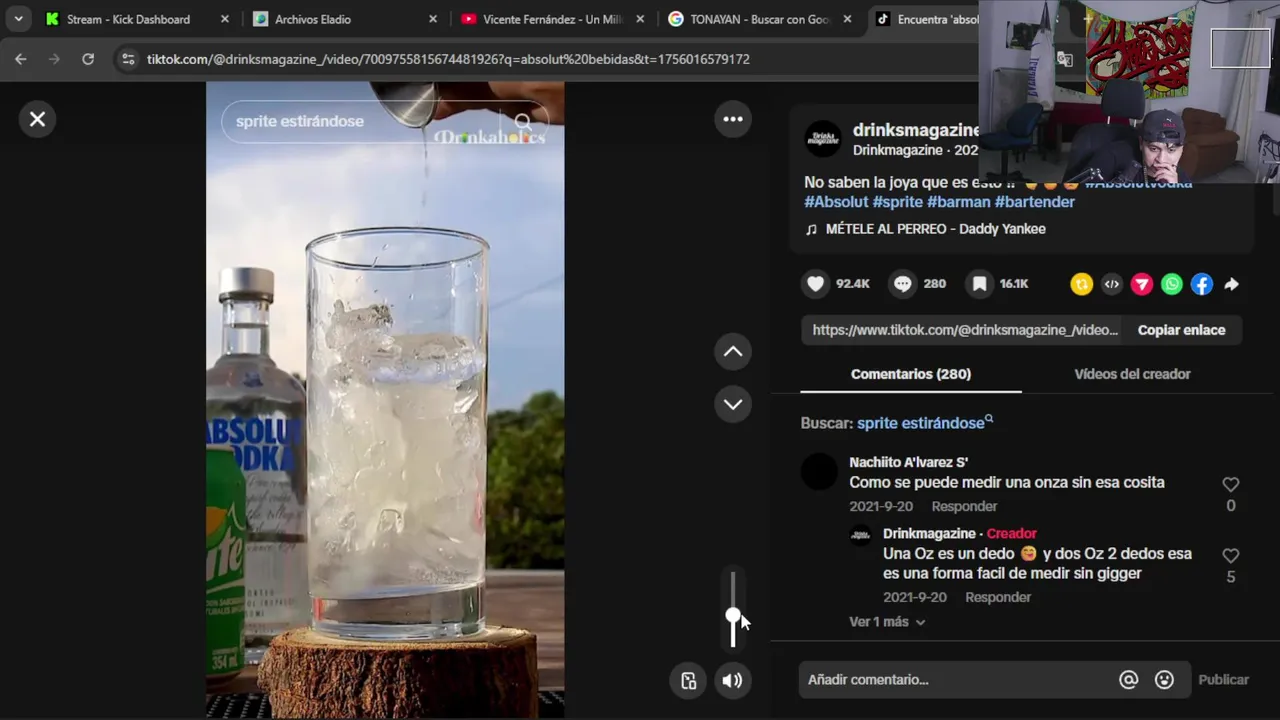Open emoji picker in comment box
Viewport: 1280px width, 720px height.
[x=1164, y=680]
